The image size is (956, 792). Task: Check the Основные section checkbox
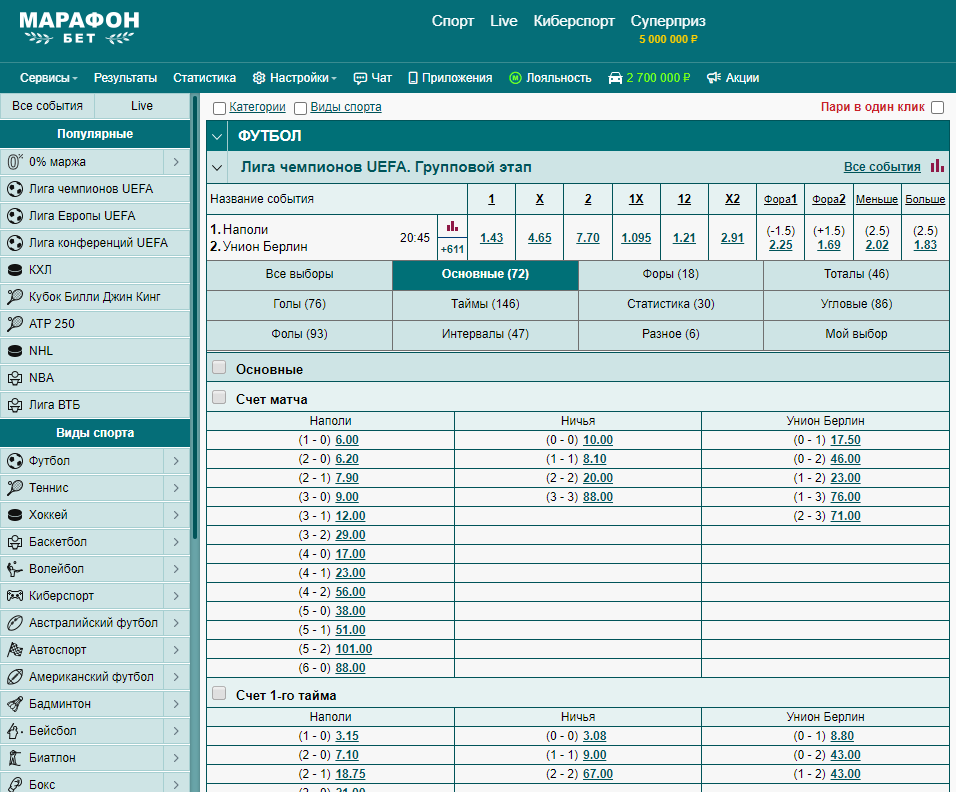[x=219, y=368]
